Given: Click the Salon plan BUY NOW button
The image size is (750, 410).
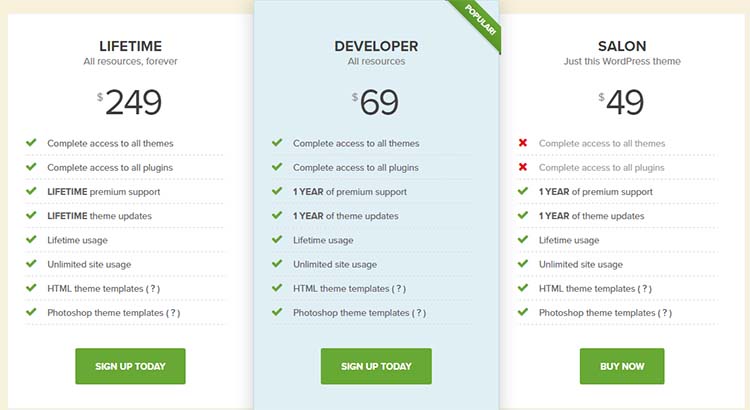Looking at the screenshot, I should (622, 366).
